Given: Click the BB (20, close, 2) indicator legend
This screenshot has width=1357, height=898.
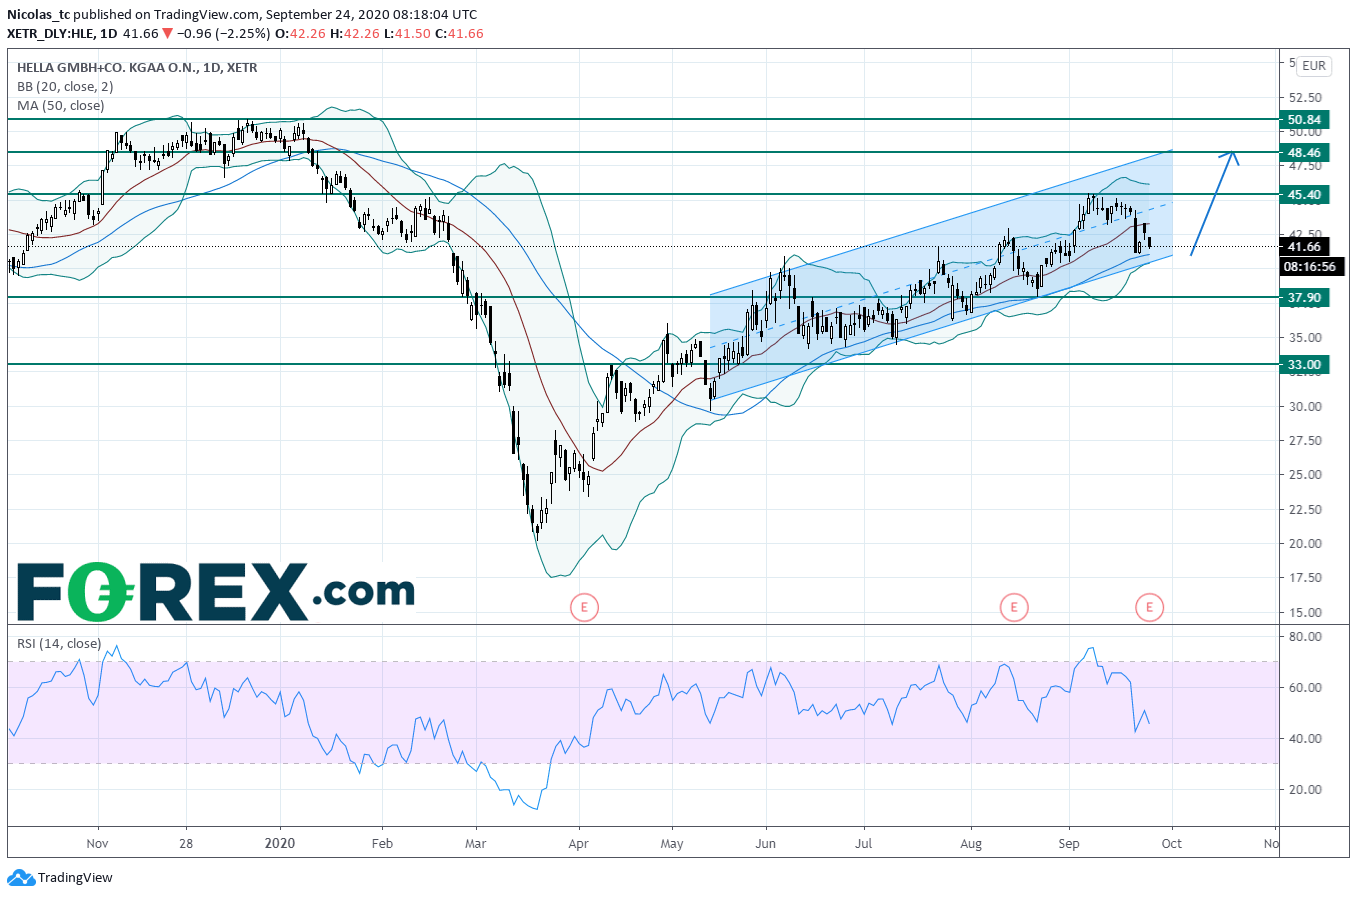Looking at the screenshot, I should point(65,87).
